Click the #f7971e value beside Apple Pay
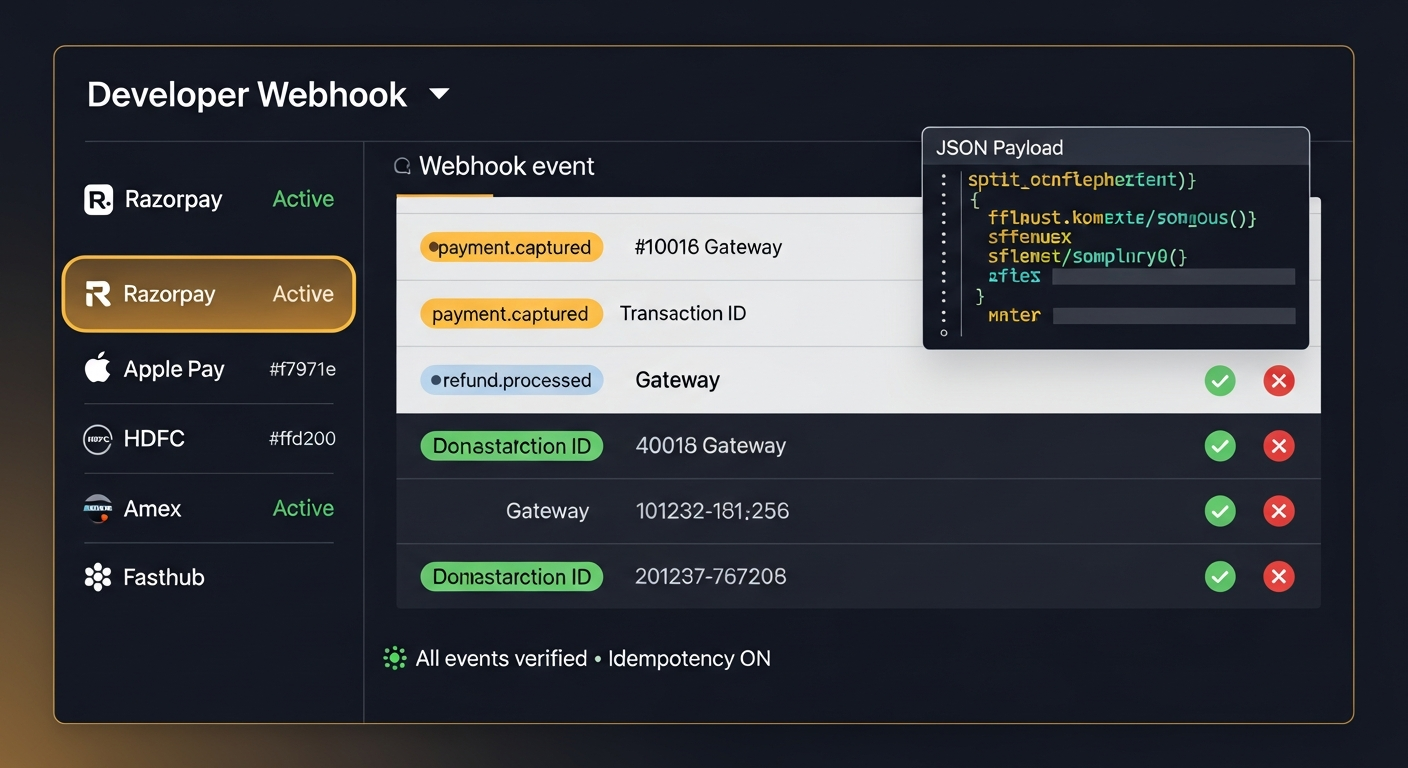This screenshot has width=1408, height=768. 302,369
